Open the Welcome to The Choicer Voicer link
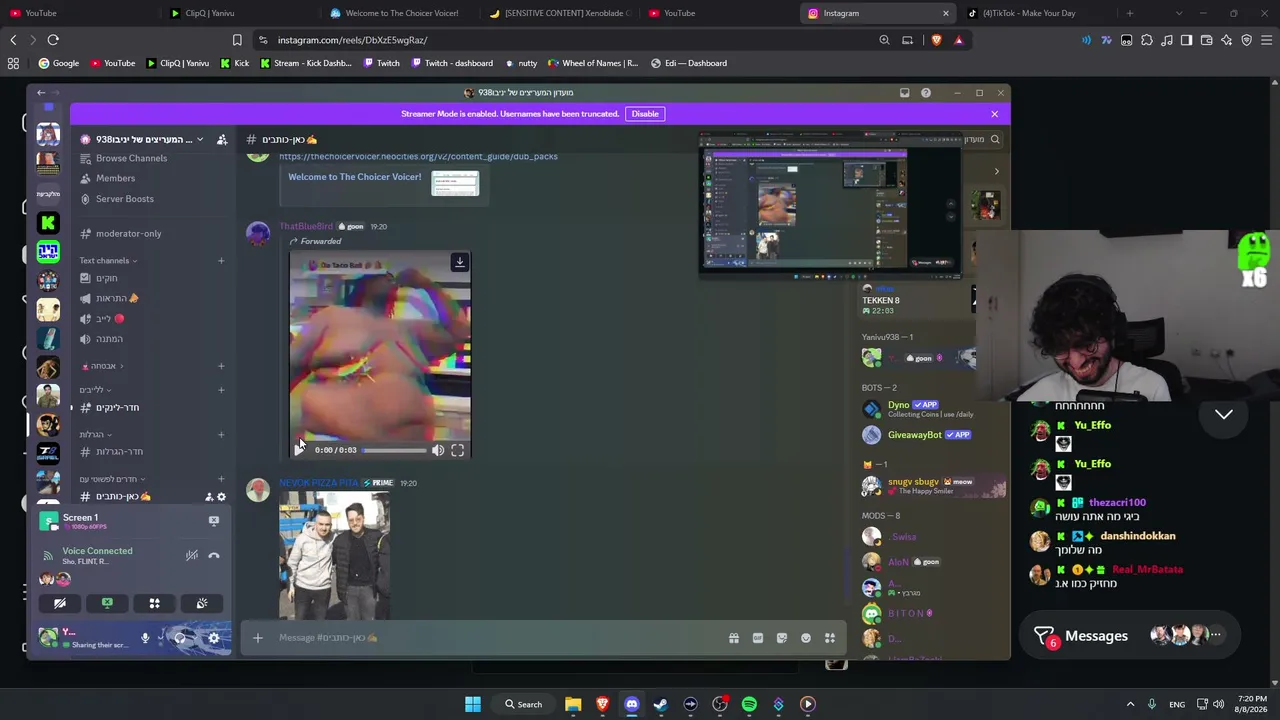 [355, 177]
